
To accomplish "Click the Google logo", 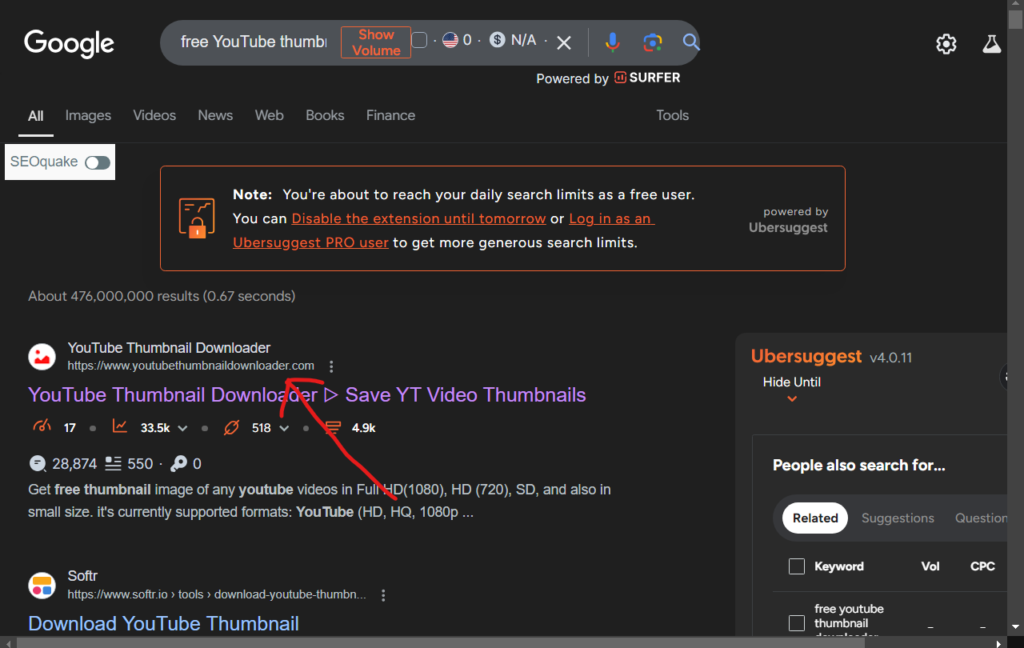I will (69, 44).
